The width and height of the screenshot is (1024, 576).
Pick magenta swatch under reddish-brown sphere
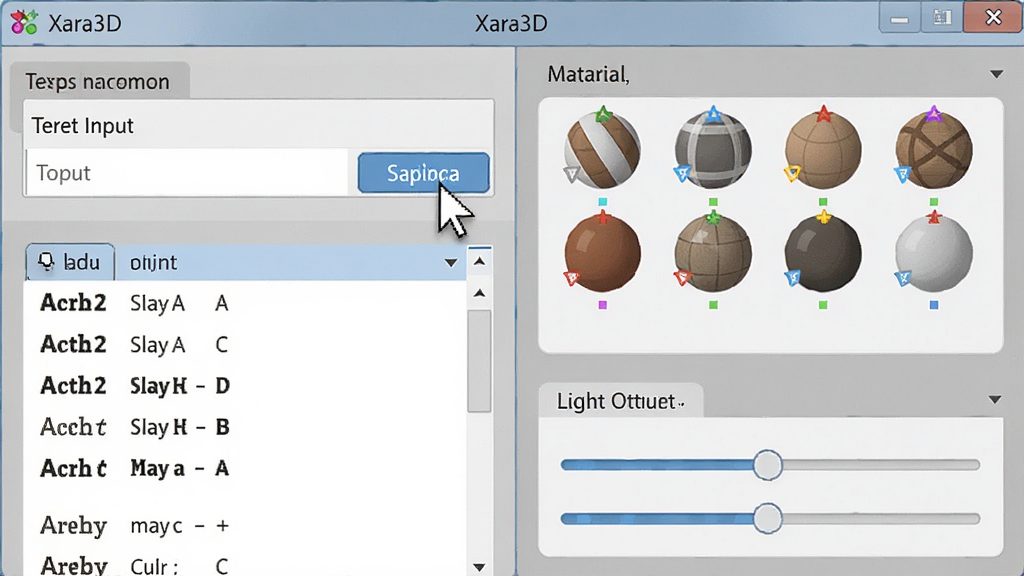pos(603,305)
